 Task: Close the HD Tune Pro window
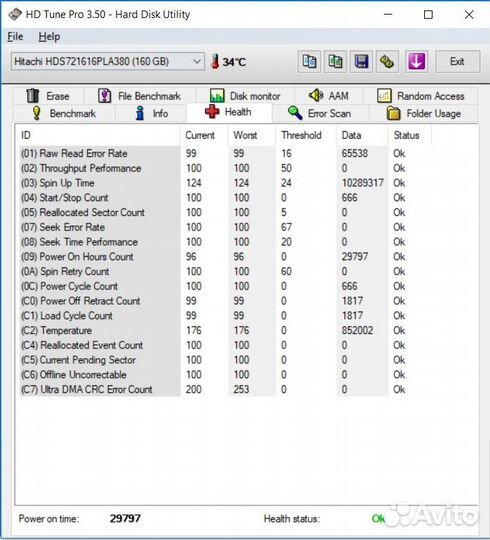(469, 14)
